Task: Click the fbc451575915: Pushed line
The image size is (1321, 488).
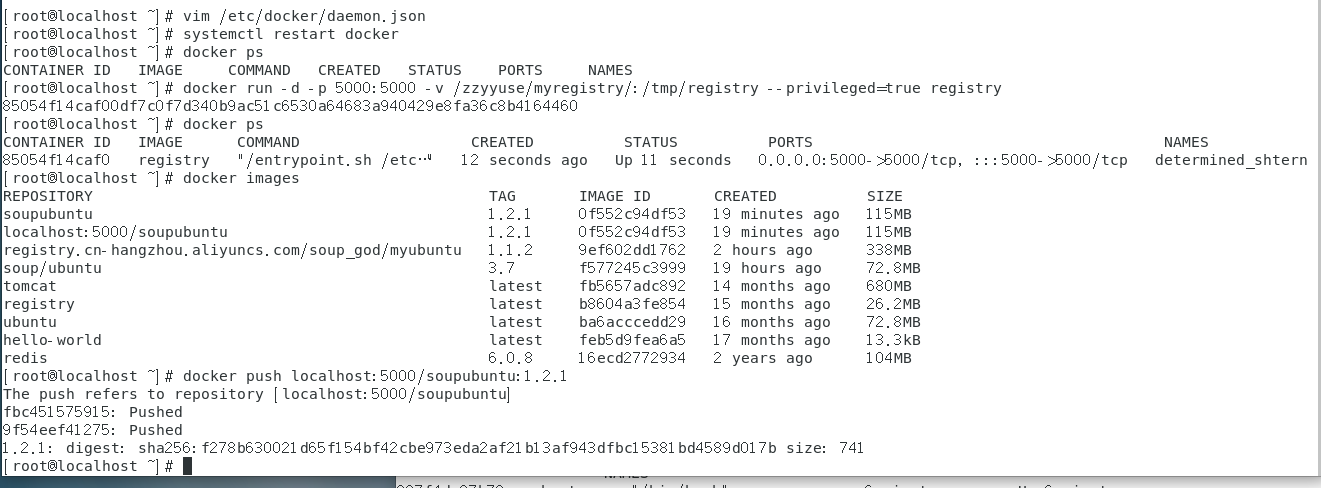Action: [x=93, y=412]
